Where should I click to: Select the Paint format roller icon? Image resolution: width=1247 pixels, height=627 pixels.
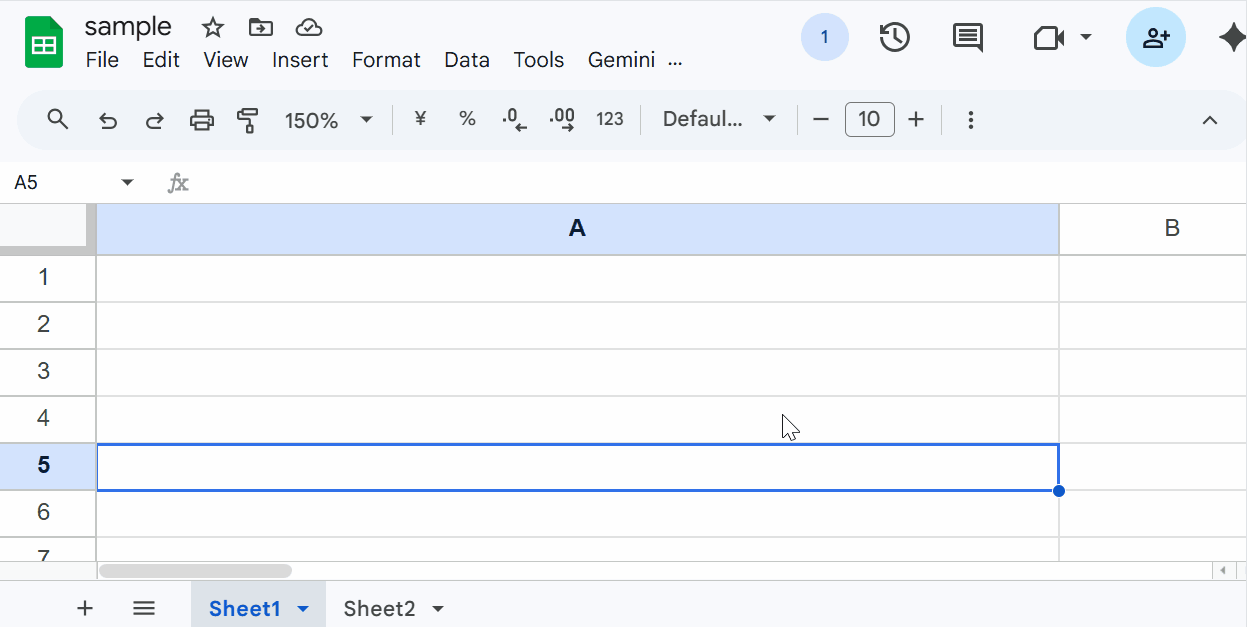pos(248,121)
